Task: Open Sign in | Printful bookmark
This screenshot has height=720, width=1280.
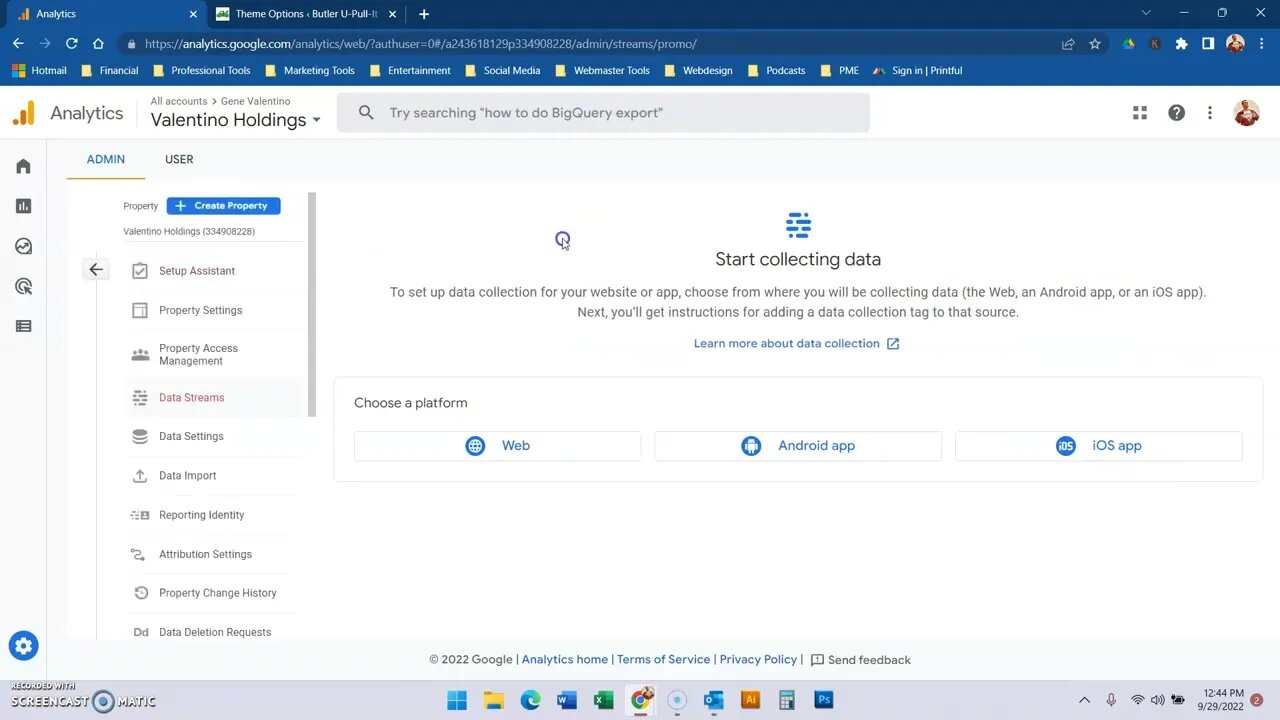Action: coord(917,71)
